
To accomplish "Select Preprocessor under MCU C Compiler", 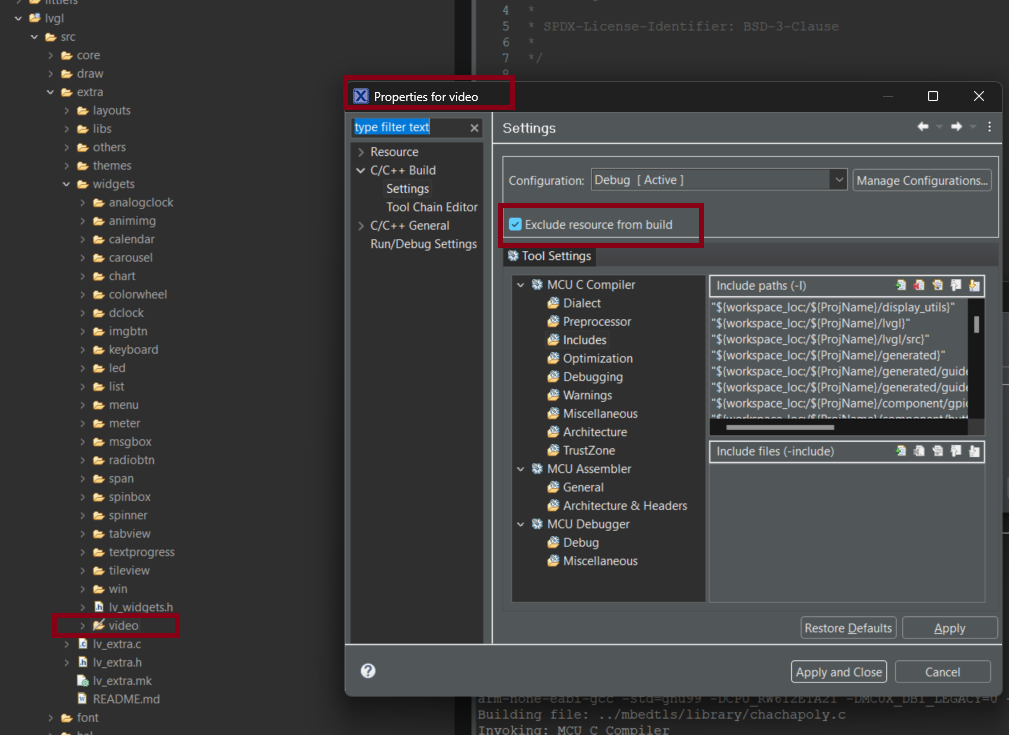I will click(x=597, y=322).
